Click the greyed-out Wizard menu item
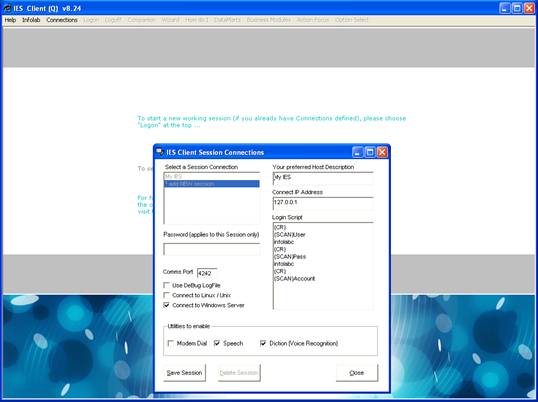538x402 pixels. pos(170,20)
